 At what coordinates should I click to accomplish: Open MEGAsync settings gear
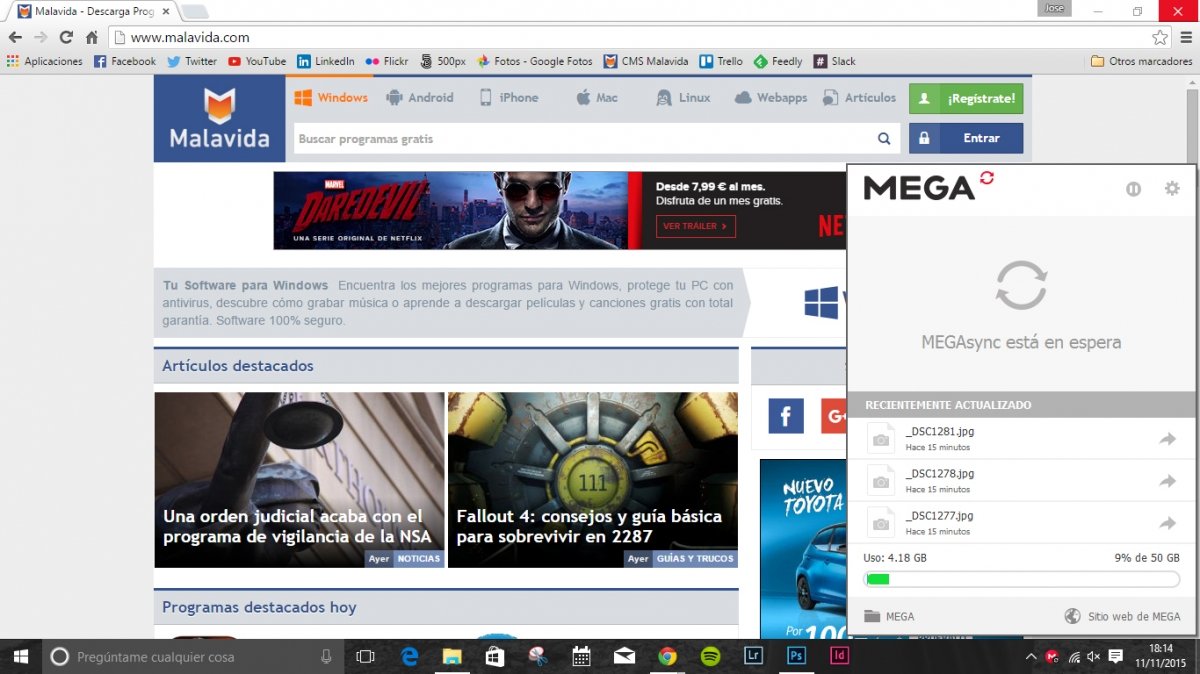click(1172, 188)
